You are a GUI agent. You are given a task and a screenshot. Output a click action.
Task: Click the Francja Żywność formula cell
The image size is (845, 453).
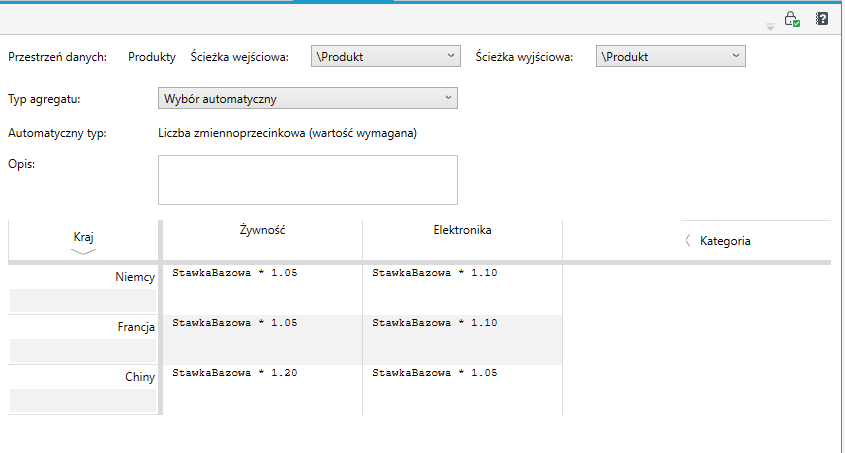(262, 340)
